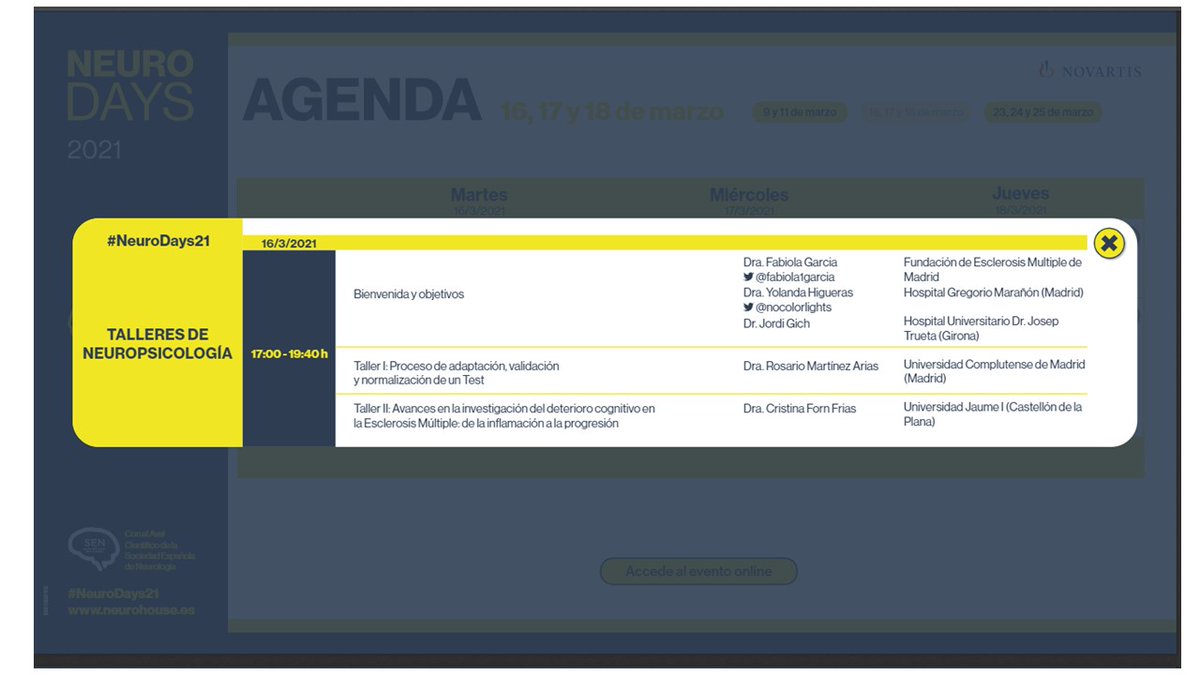
Task: Select the 23, 24 y 25 de marzo tab
Action: 1042,112
